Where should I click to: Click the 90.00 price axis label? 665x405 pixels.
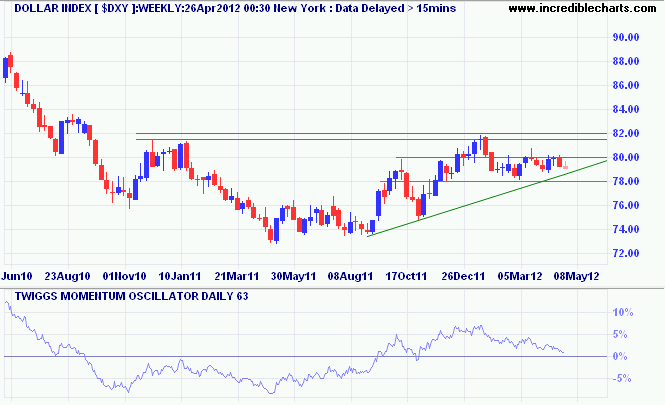[x=626, y=37]
